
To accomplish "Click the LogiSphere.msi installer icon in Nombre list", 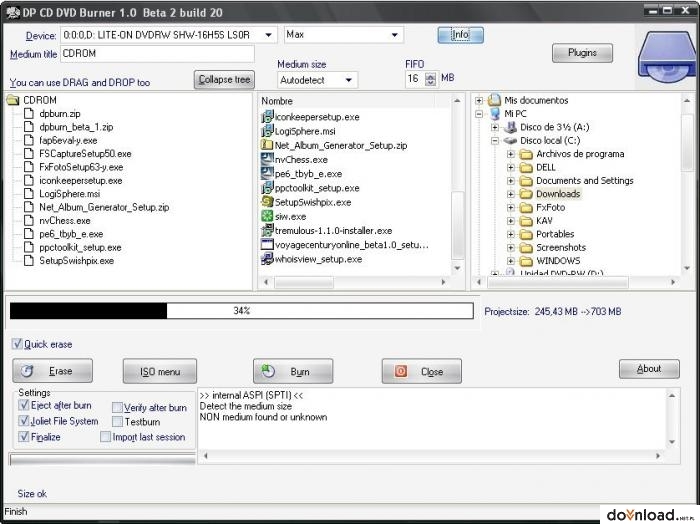I will click(267, 131).
